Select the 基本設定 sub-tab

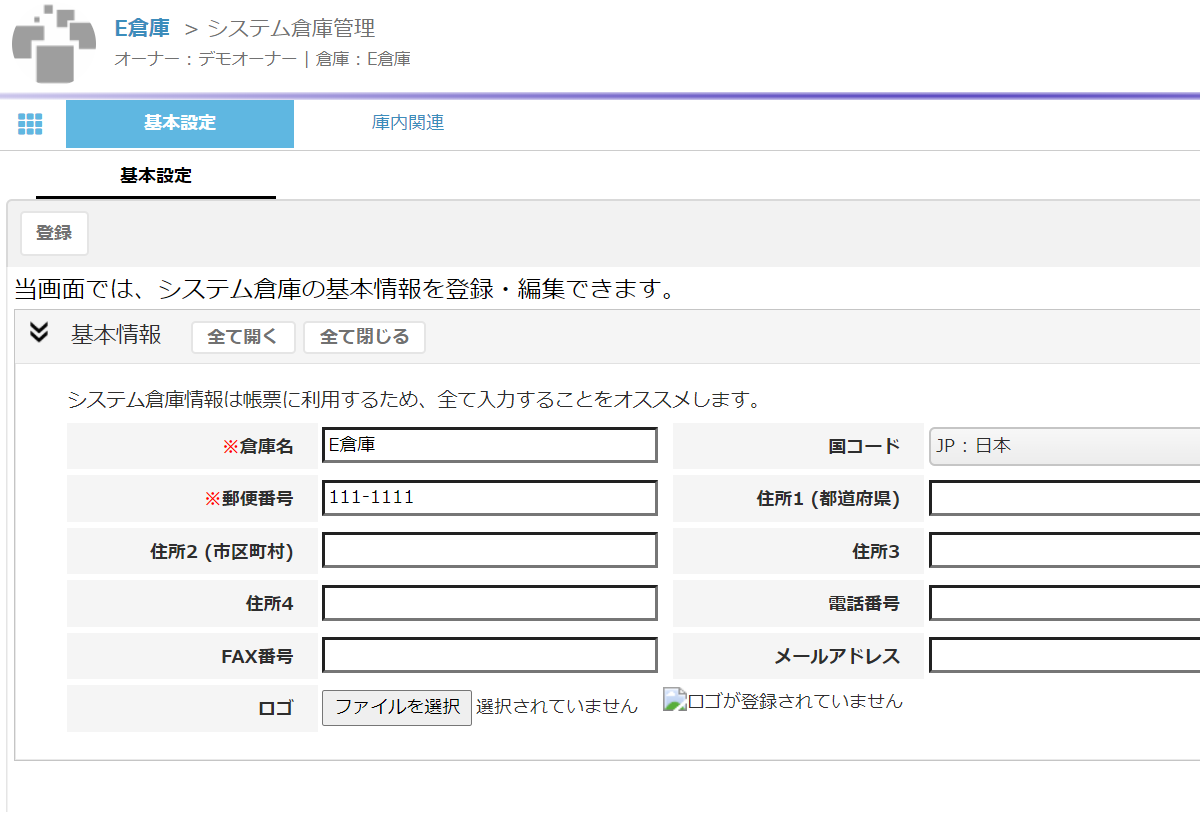click(x=156, y=176)
